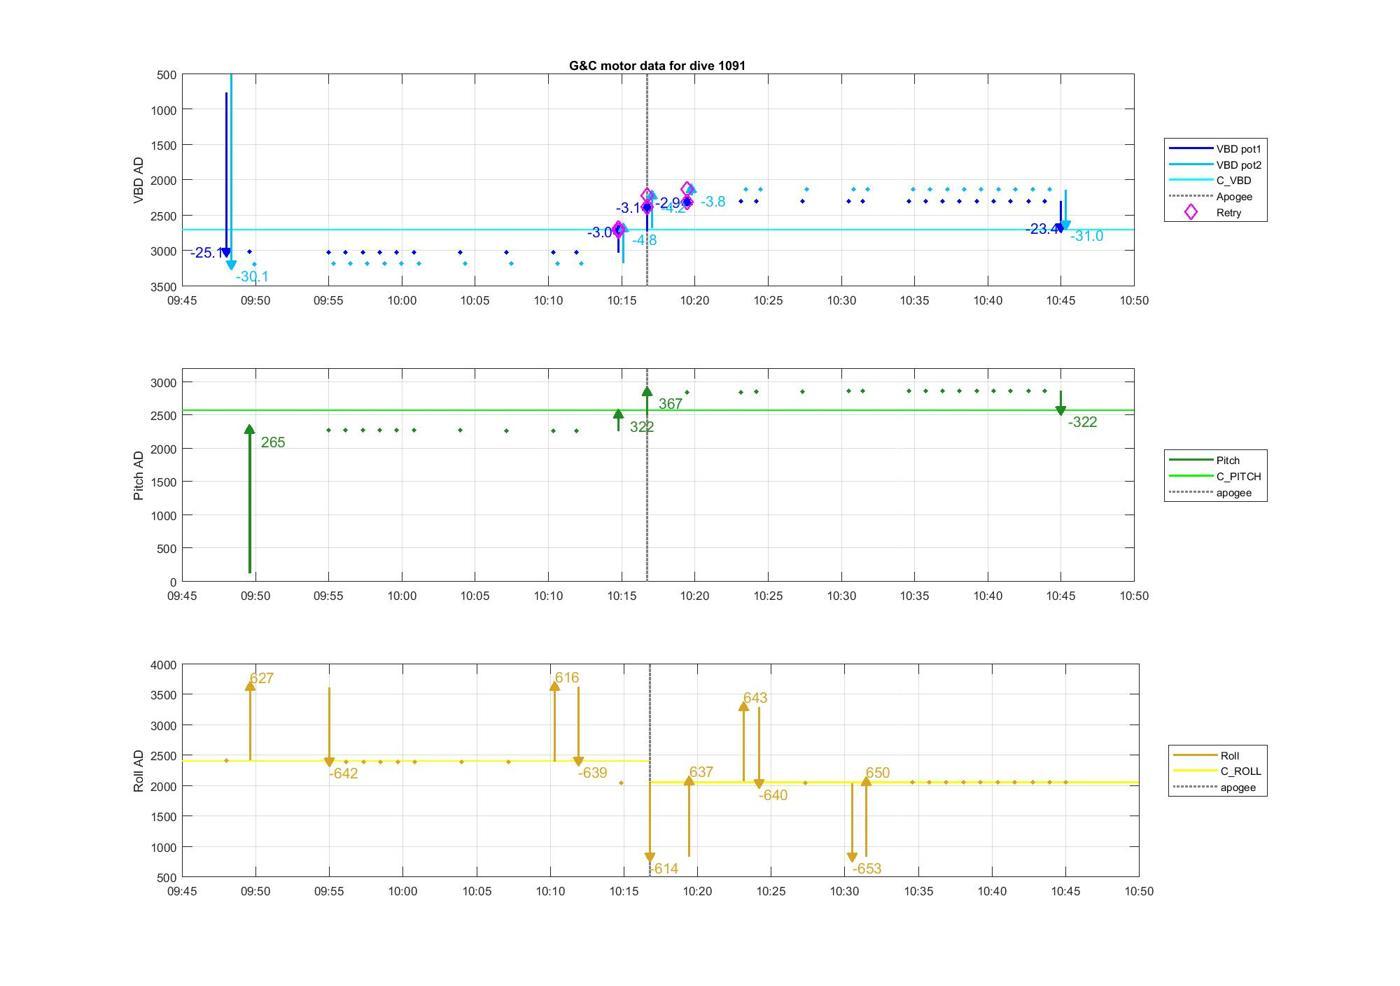Screen dimensions: 1400x986
Task: Click the '4000' tick on the Roll y-axis
Action: (164, 666)
